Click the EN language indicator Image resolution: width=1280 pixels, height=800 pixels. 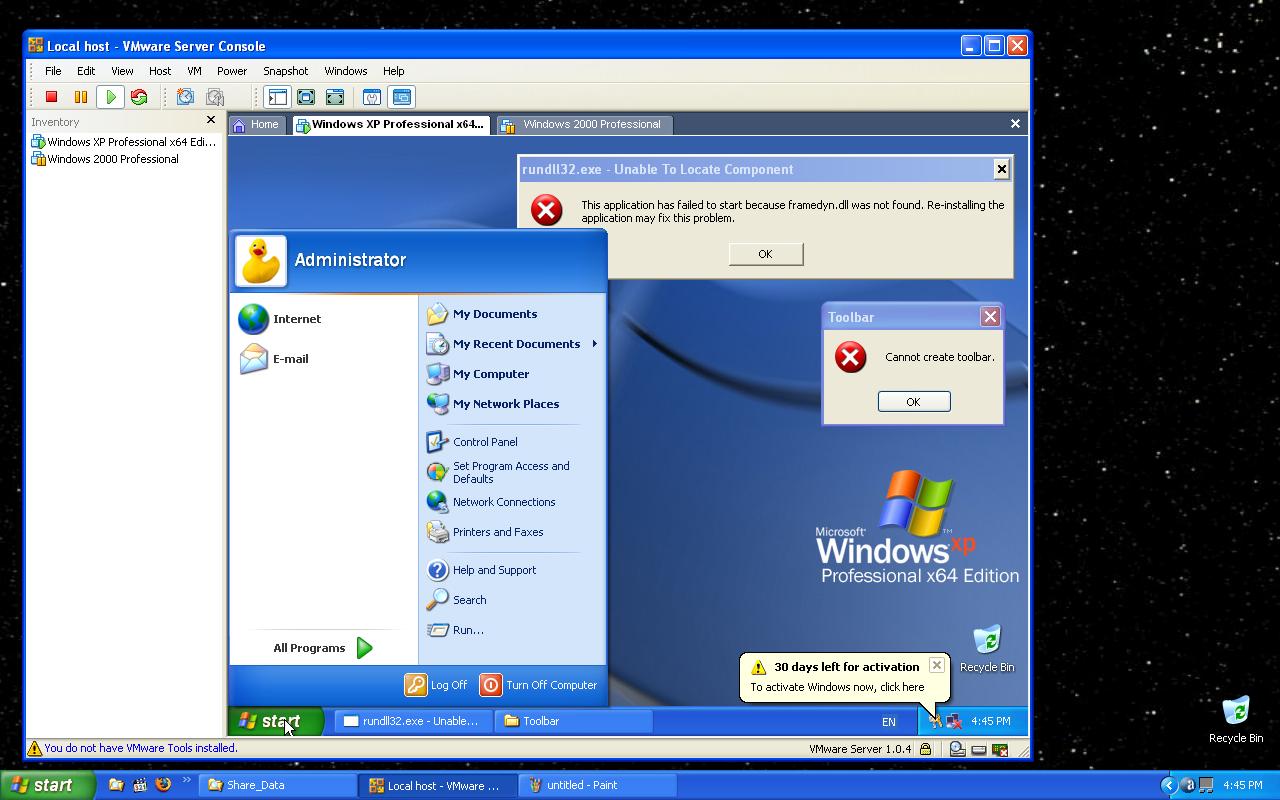click(x=888, y=722)
